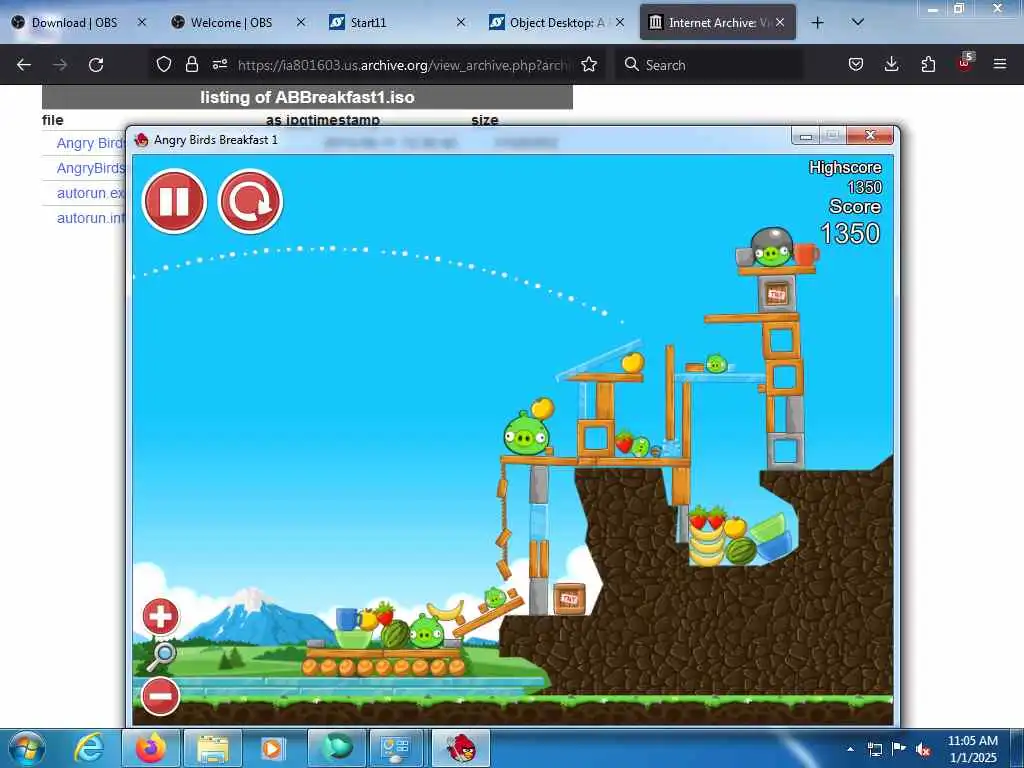1024x768 pixels.
Task: Switch to the Download | OBS tab
Action: point(77,23)
